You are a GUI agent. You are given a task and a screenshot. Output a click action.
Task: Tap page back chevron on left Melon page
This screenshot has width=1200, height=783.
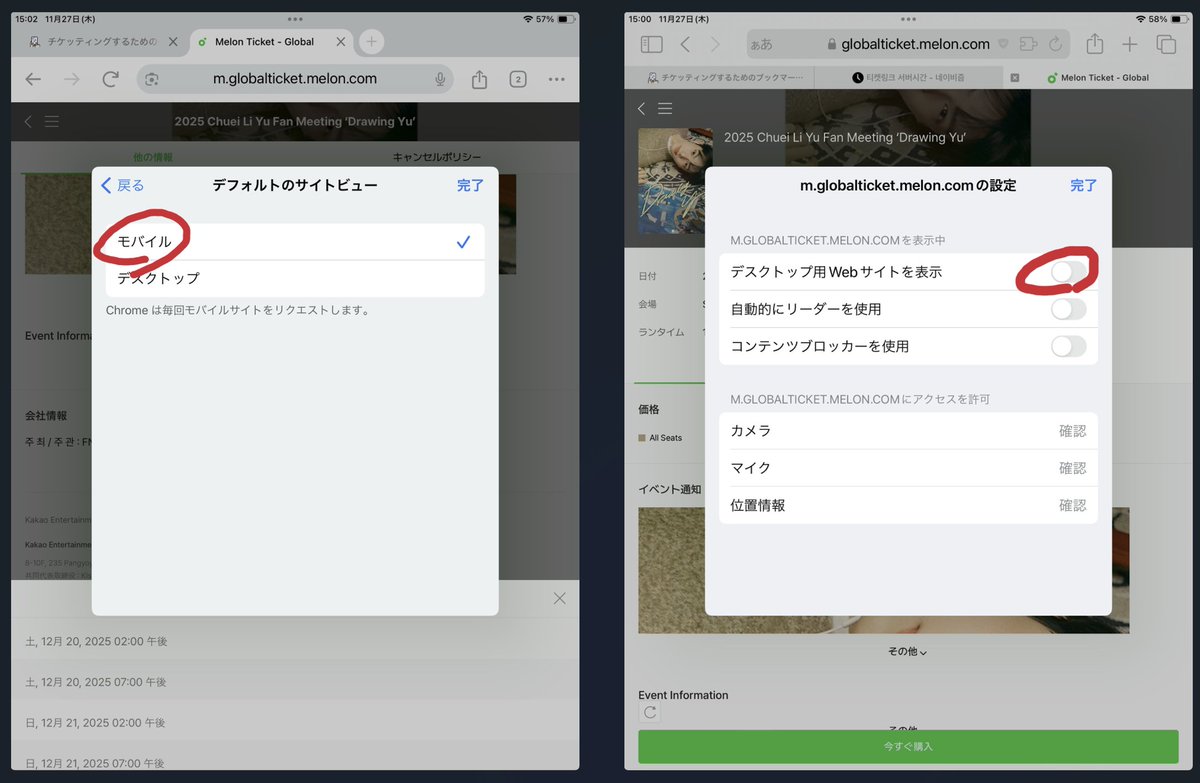tap(28, 121)
